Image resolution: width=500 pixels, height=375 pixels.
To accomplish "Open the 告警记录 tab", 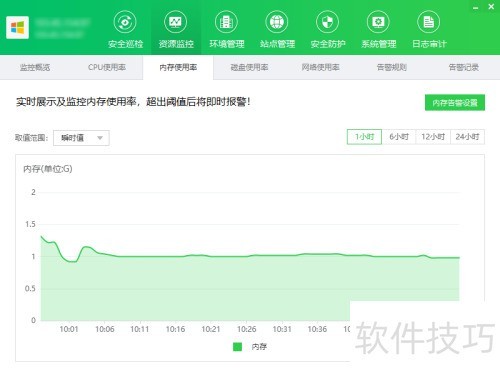I will (464, 67).
